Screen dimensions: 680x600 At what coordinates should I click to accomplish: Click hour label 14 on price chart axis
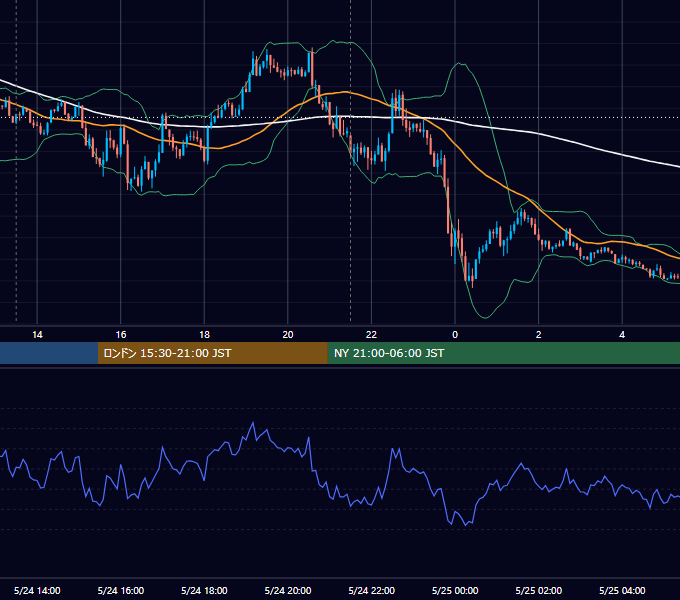pyautogui.click(x=37, y=335)
